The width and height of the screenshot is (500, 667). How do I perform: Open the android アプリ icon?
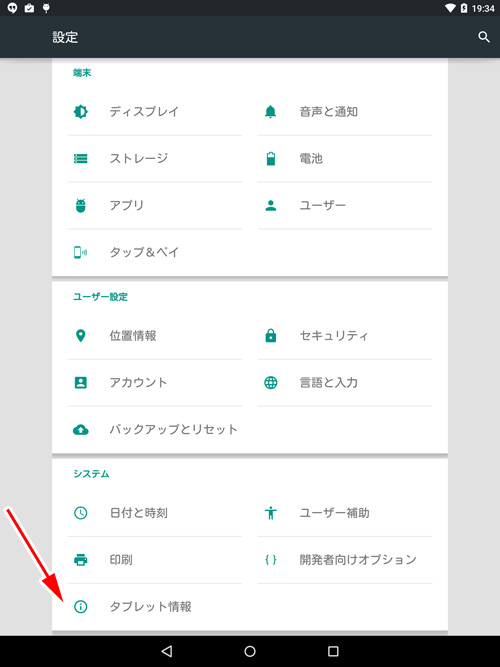(x=80, y=205)
